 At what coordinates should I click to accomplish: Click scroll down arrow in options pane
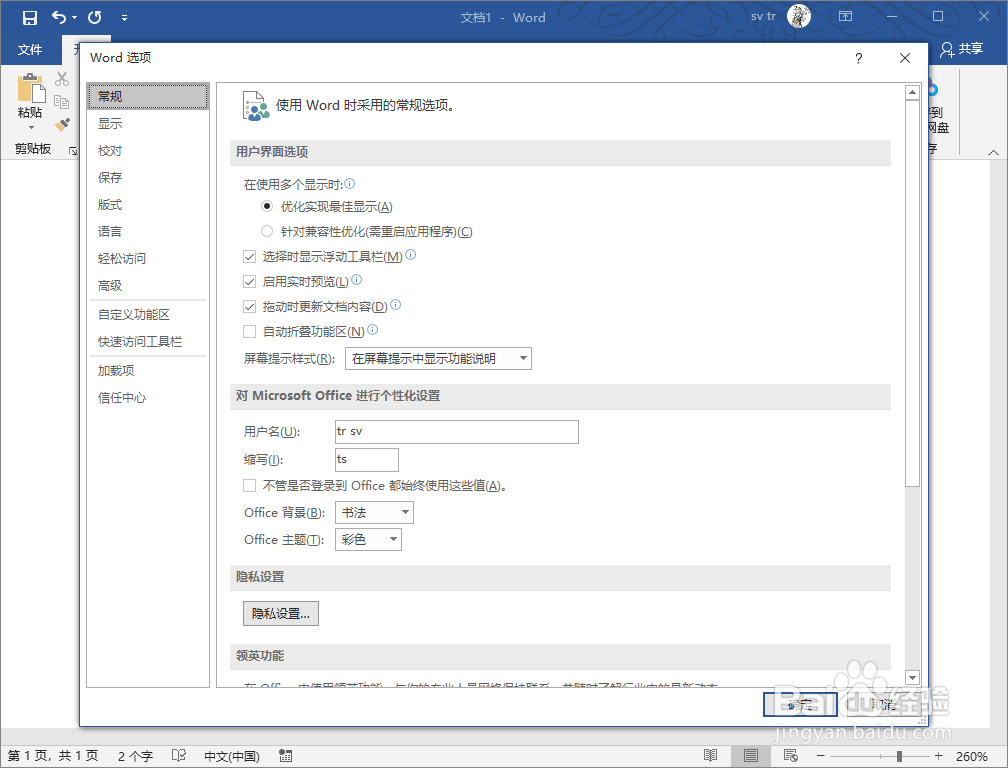click(912, 677)
